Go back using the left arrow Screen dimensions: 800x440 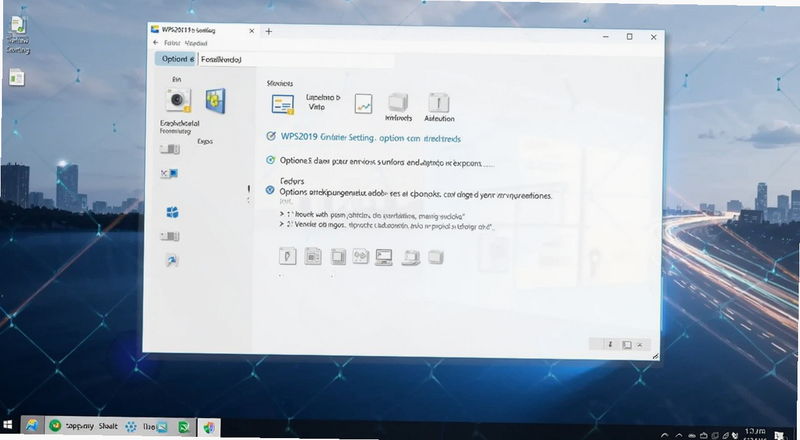point(156,43)
